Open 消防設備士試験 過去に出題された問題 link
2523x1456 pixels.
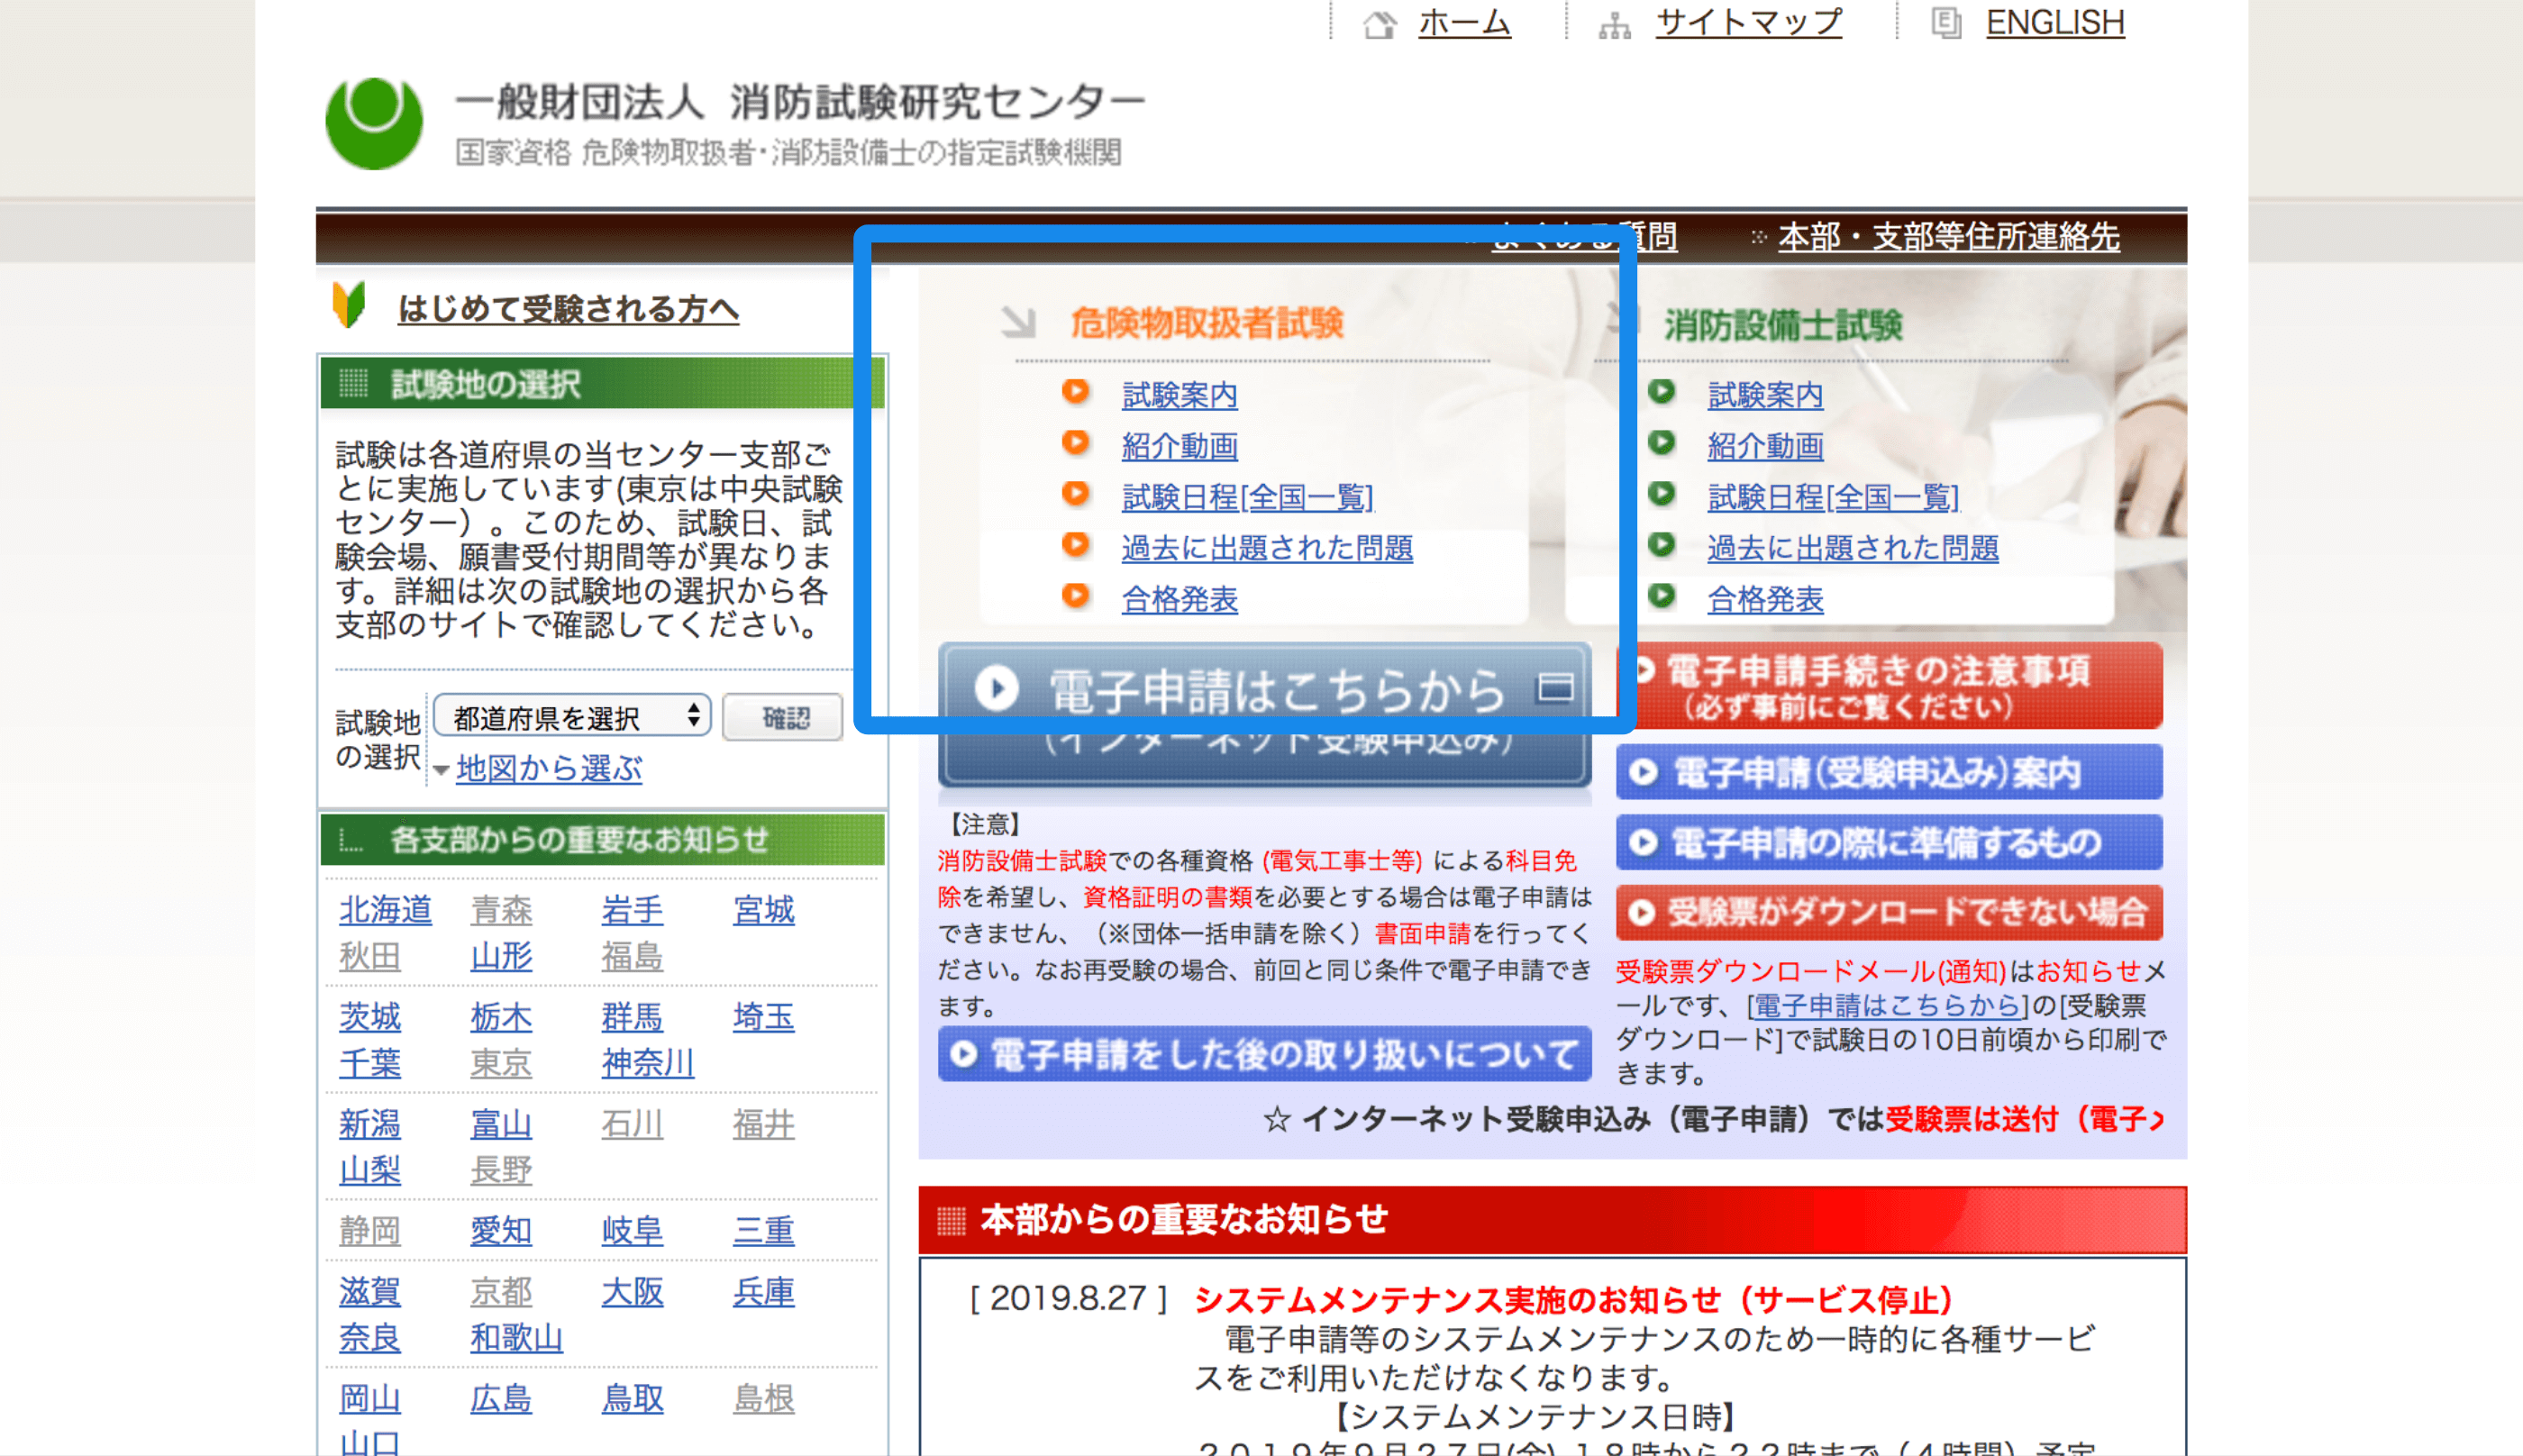(1852, 548)
